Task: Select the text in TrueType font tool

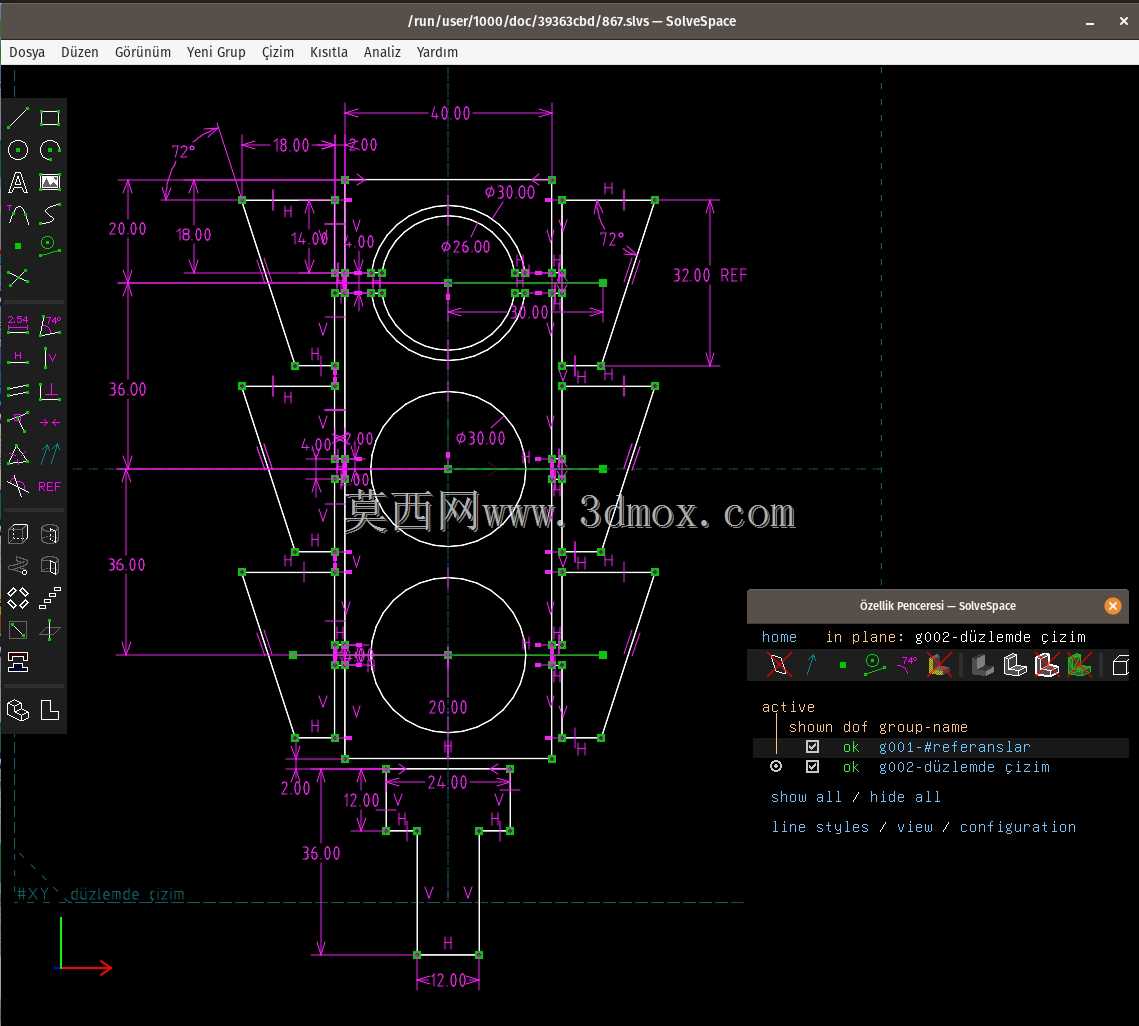Action: [x=18, y=182]
